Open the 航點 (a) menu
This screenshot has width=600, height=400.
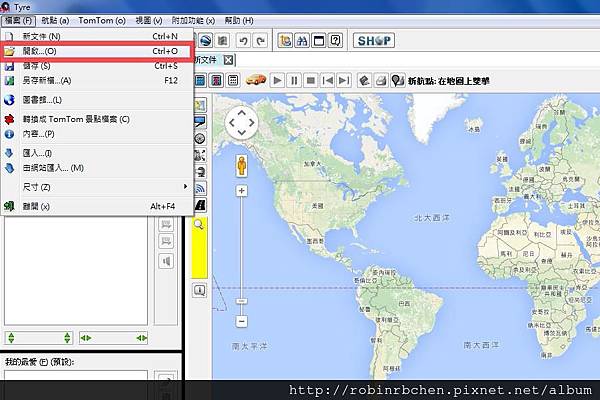click(55, 20)
